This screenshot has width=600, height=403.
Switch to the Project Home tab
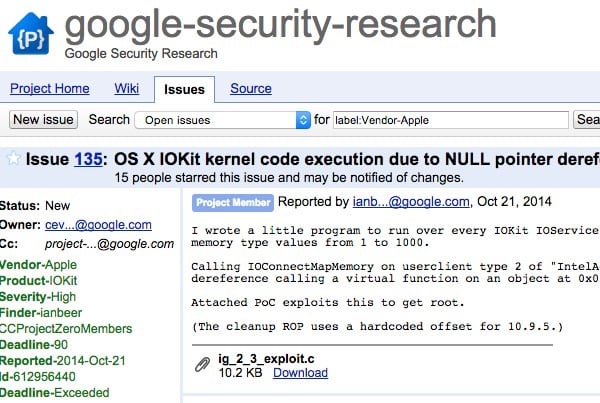click(49, 89)
